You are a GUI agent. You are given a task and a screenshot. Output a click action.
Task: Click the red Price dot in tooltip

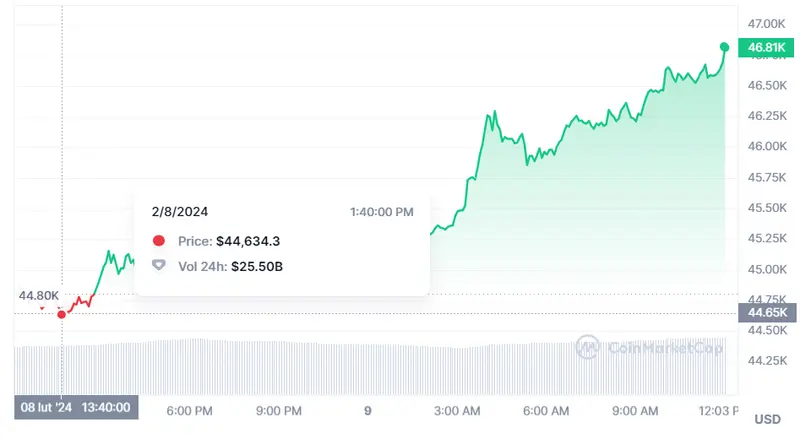point(158,241)
